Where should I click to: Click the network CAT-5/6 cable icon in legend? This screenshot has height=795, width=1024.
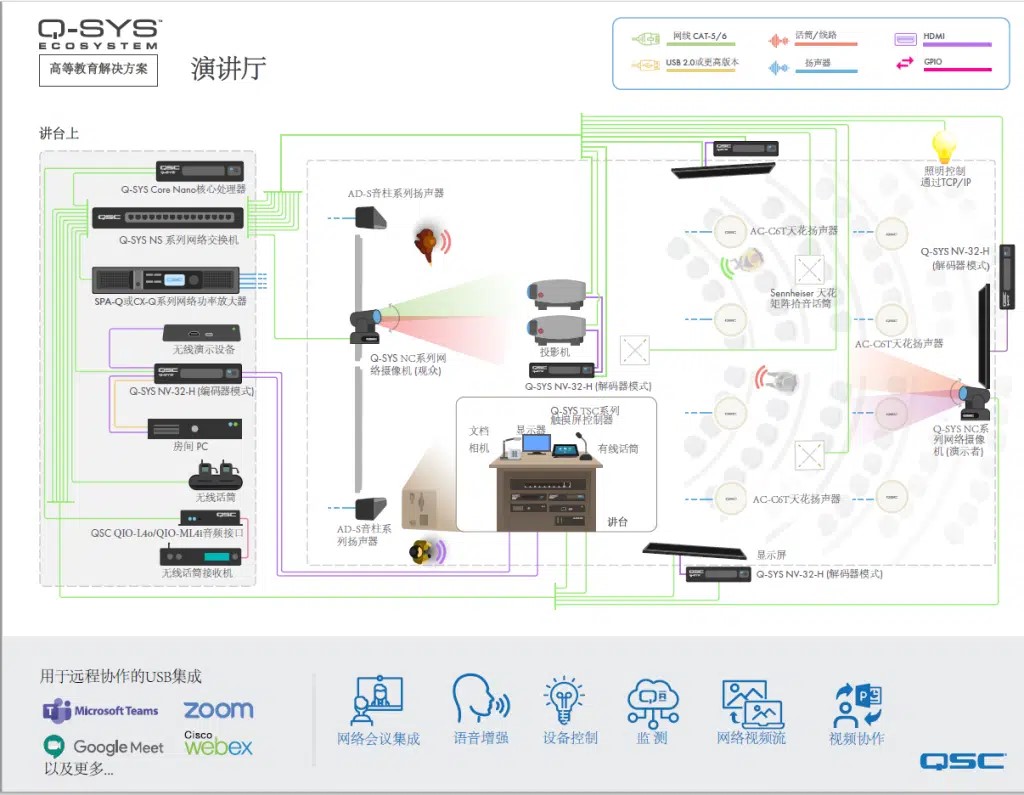pos(646,39)
